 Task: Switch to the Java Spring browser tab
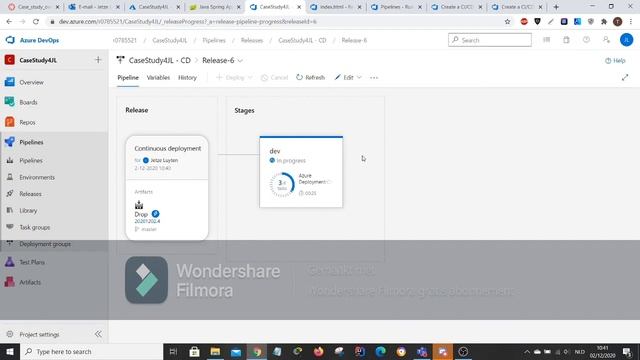216,7
